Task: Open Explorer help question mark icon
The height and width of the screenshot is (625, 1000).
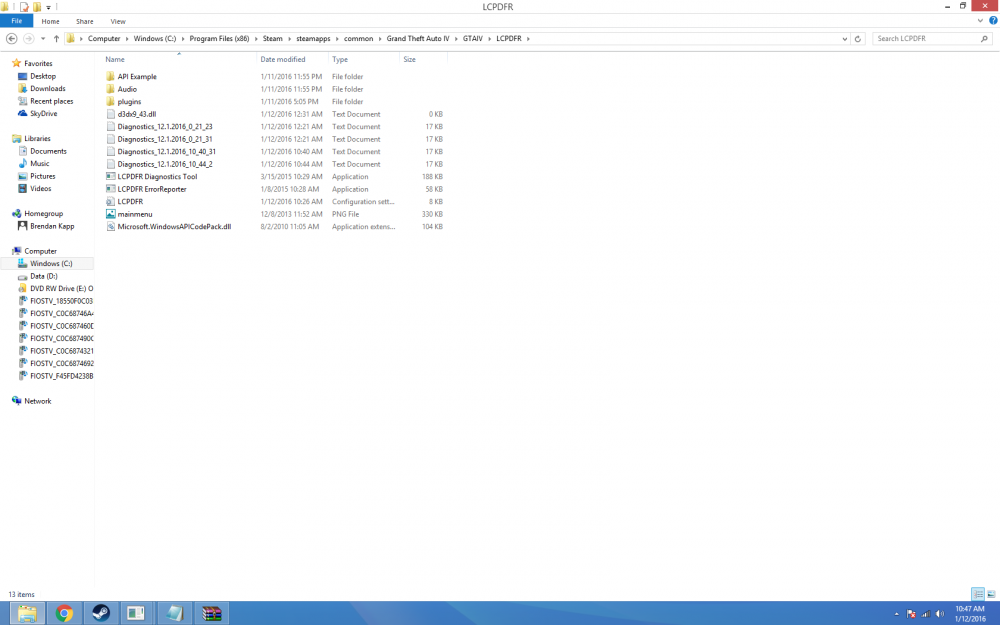Action: click(x=993, y=20)
